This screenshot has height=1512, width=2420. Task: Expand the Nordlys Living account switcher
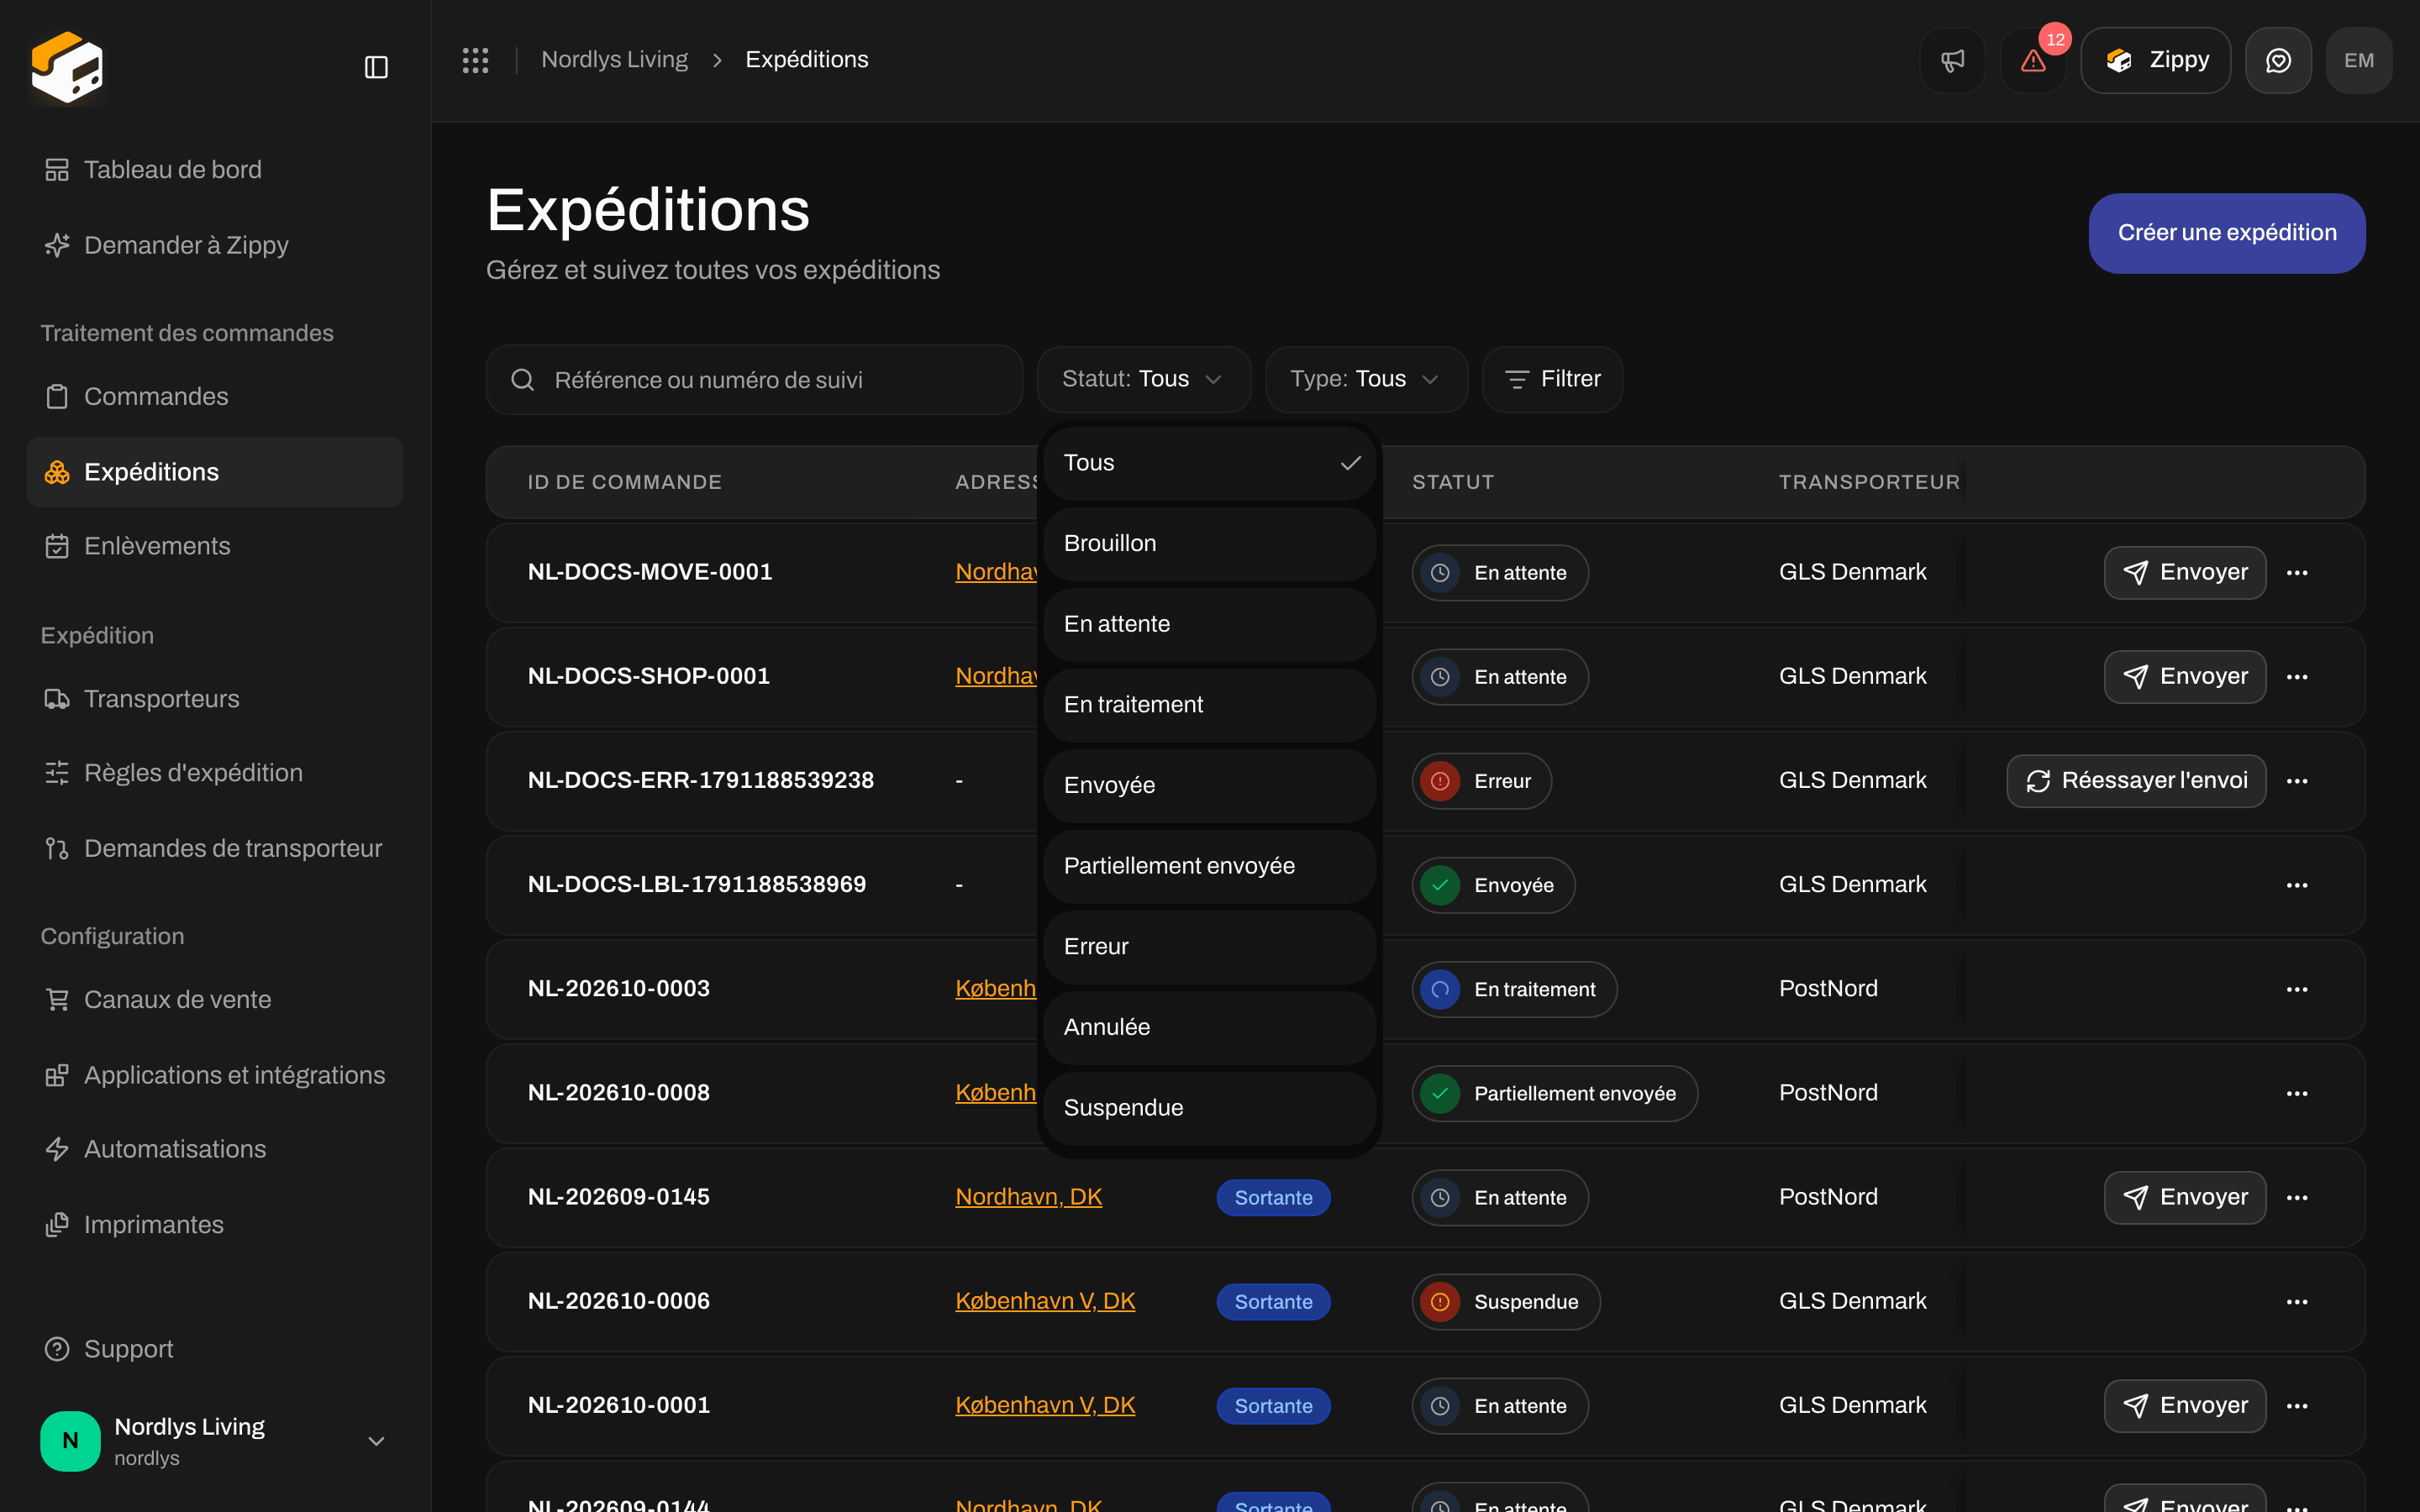click(x=214, y=1440)
